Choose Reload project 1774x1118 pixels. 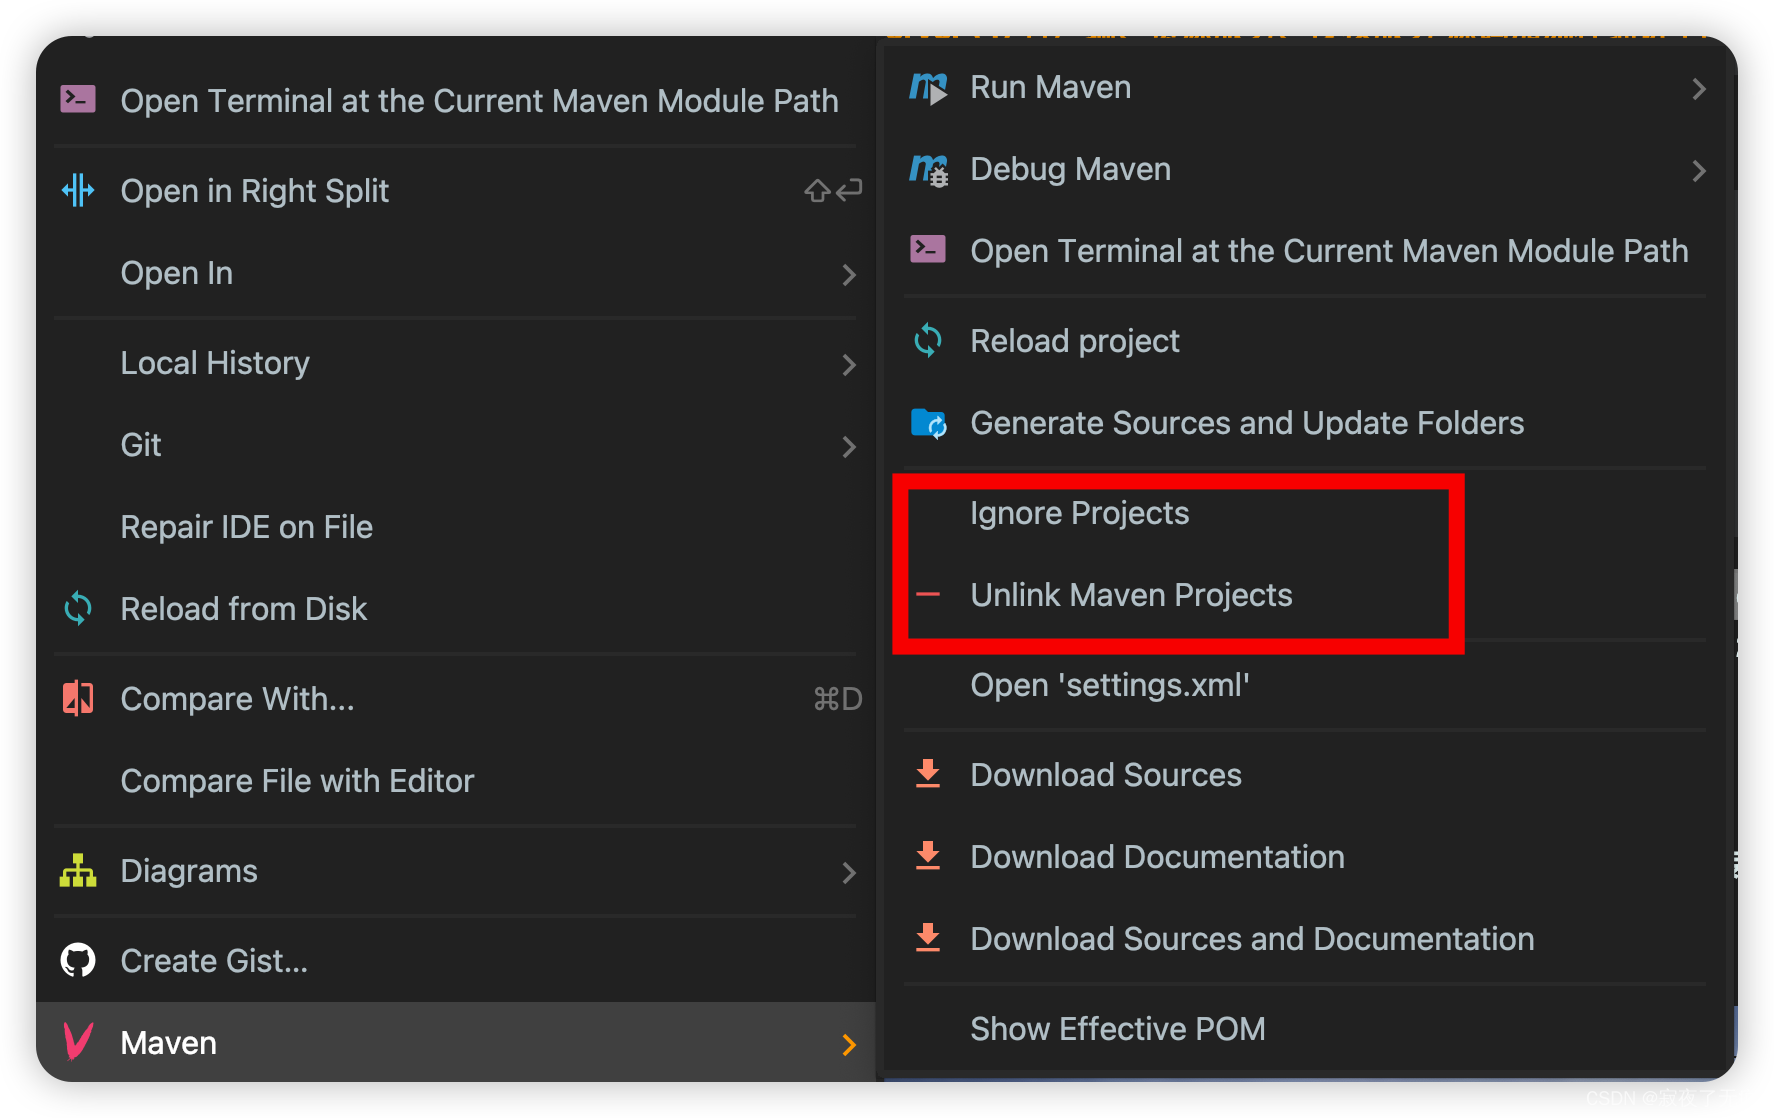(x=1306, y=341)
